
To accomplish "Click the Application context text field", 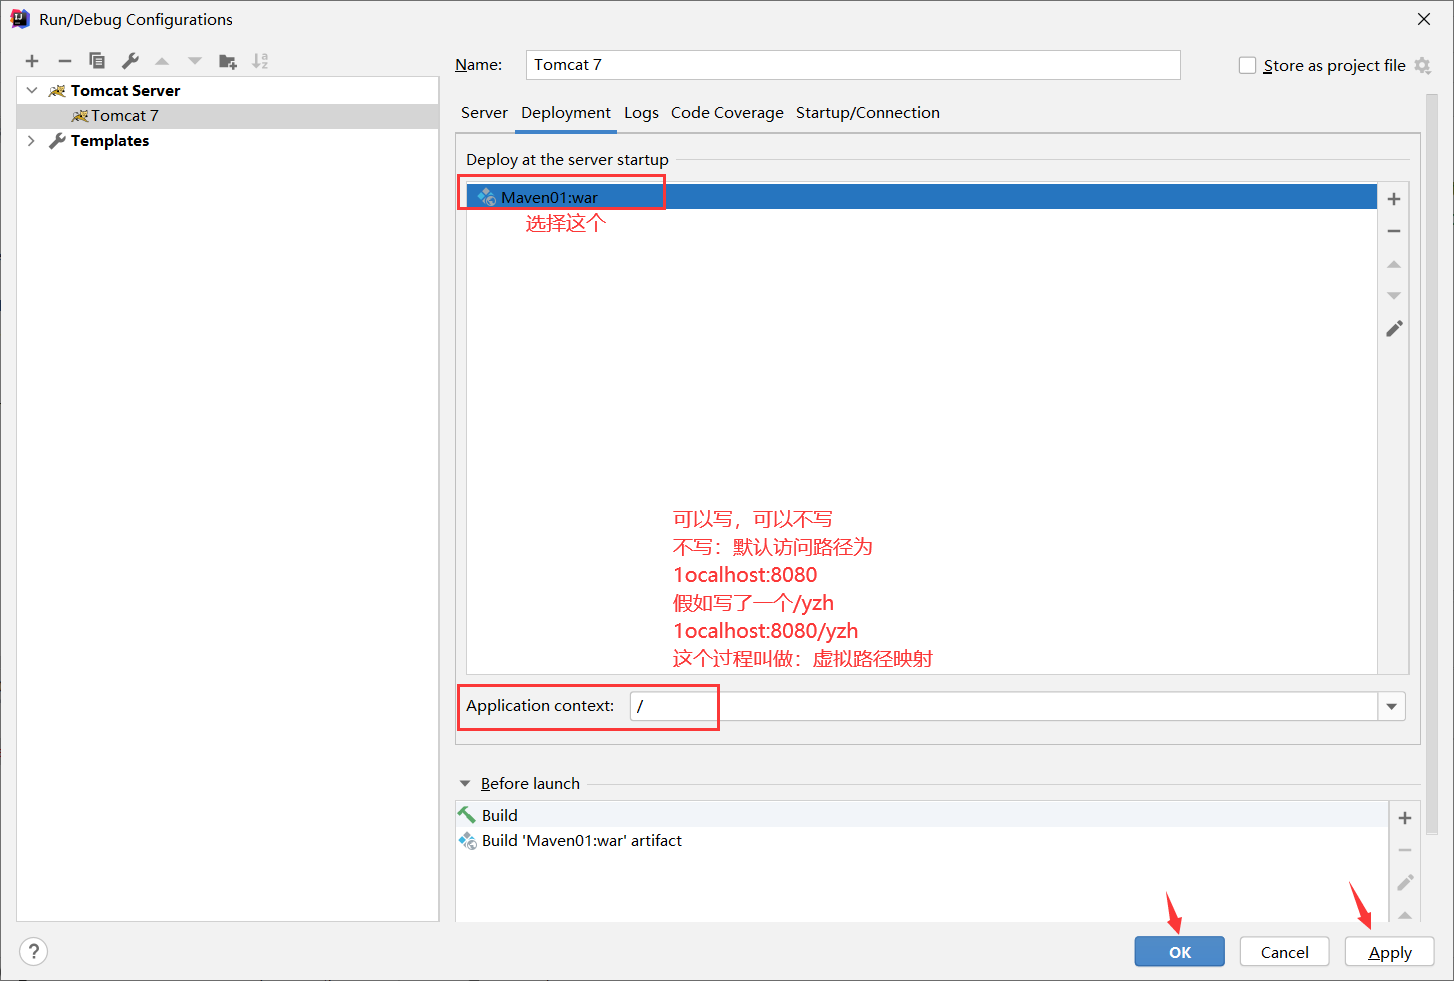I will (x=1004, y=706).
